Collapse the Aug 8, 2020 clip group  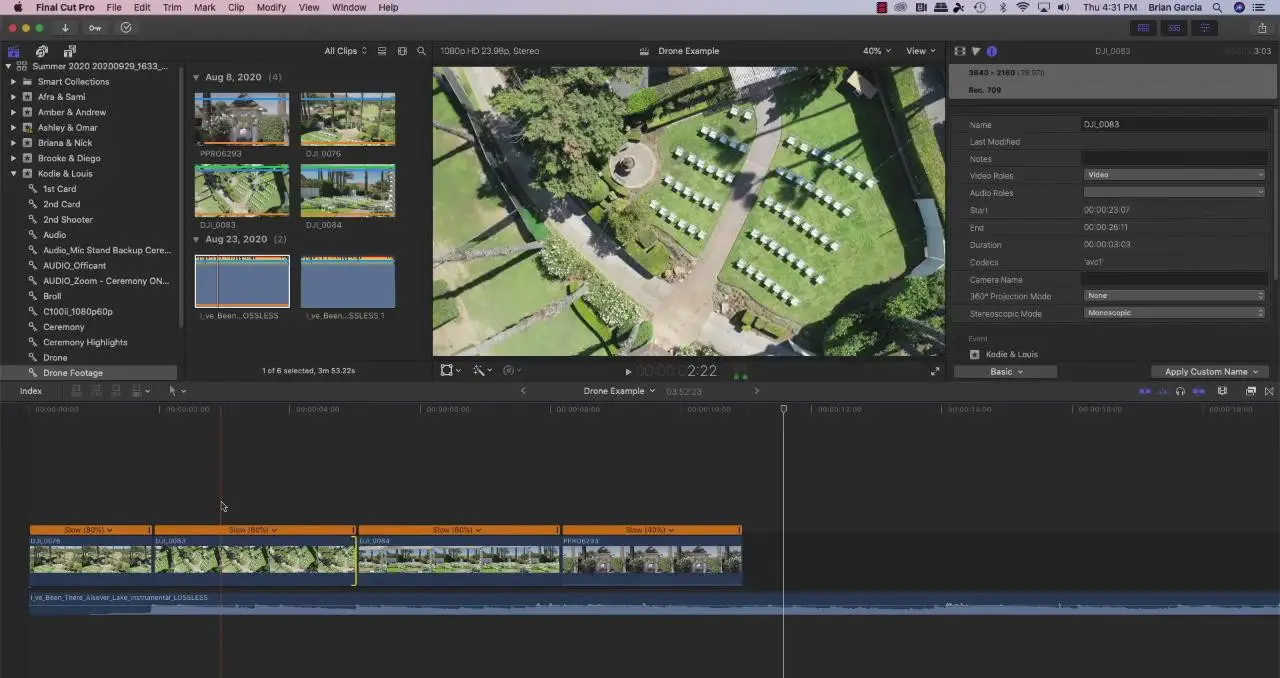[x=196, y=77]
